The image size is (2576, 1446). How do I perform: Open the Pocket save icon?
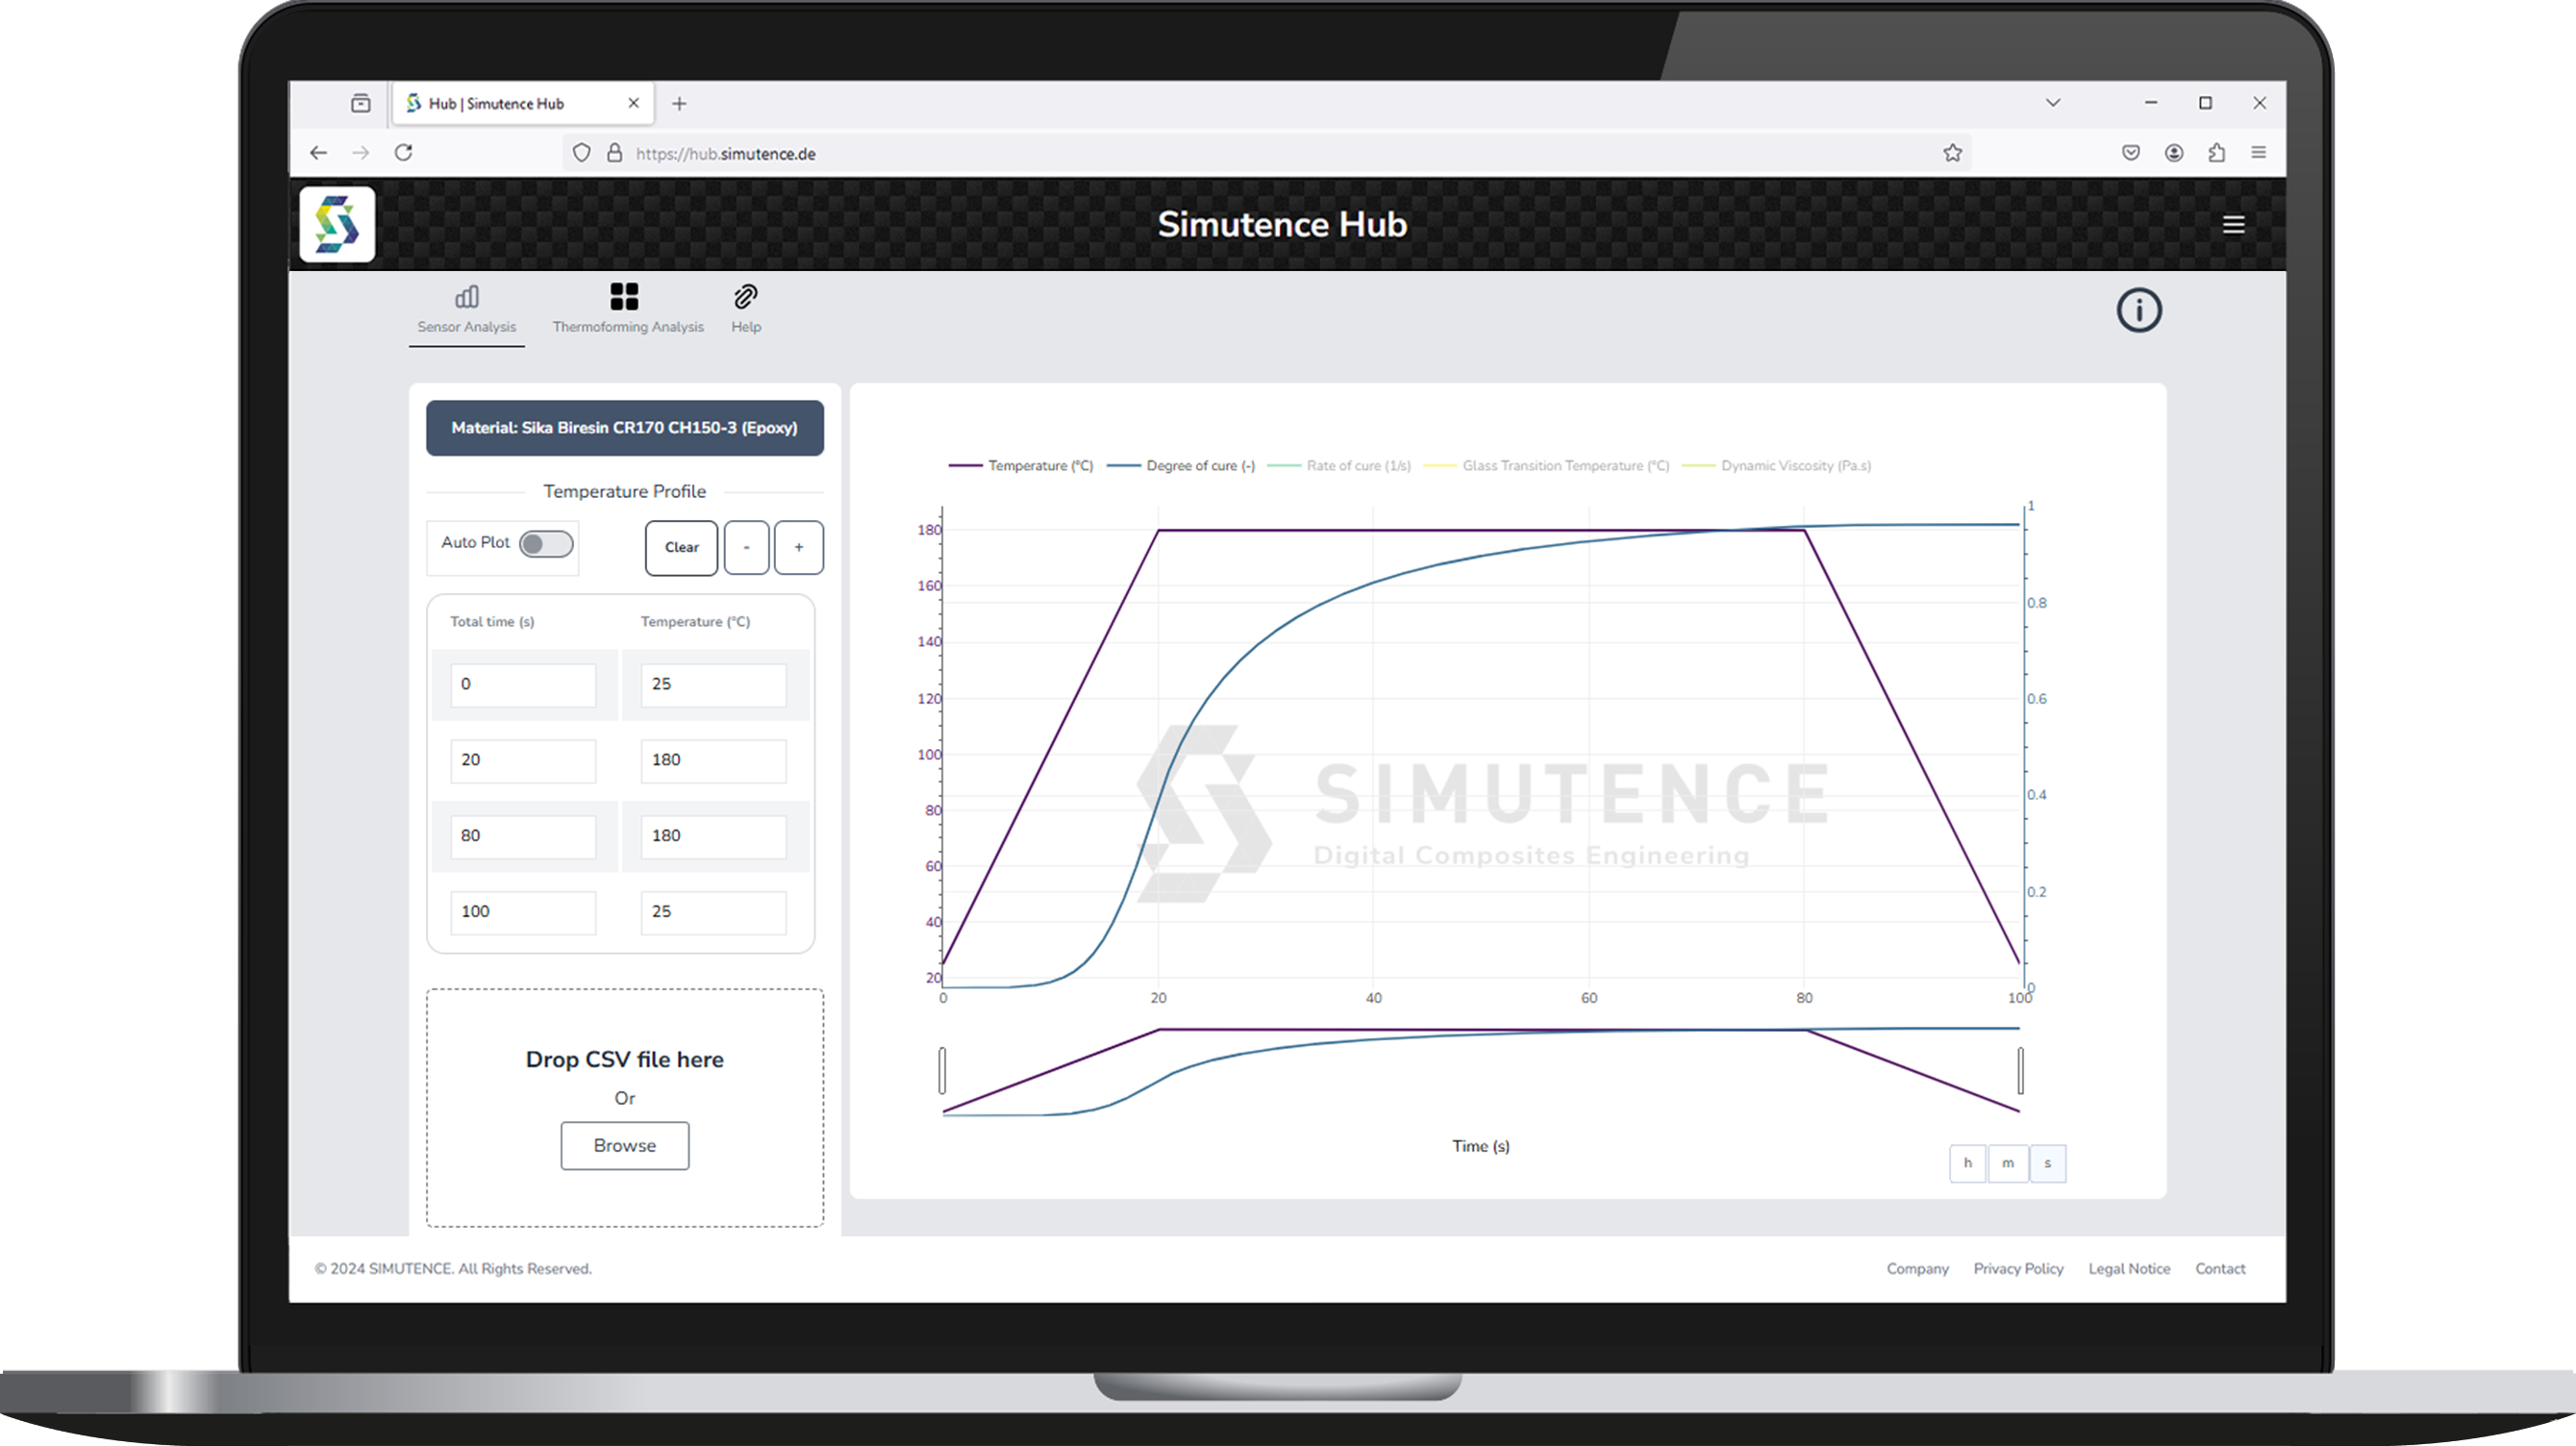tap(2130, 153)
